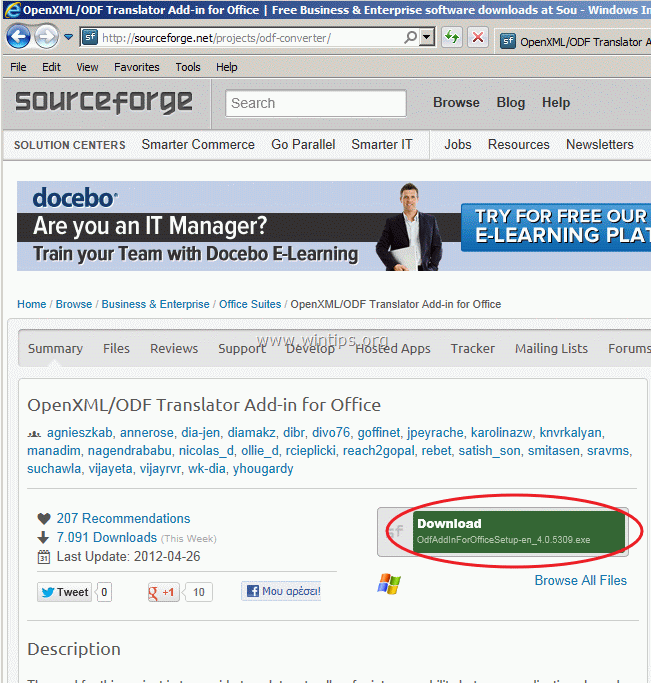Switch to the Summary tab
The width and height of the screenshot is (651, 683).
[x=55, y=348]
